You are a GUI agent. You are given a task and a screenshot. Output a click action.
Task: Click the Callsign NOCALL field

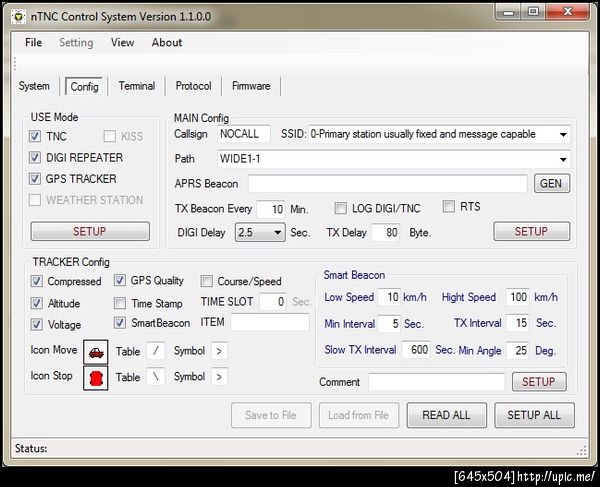click(244, 134)
